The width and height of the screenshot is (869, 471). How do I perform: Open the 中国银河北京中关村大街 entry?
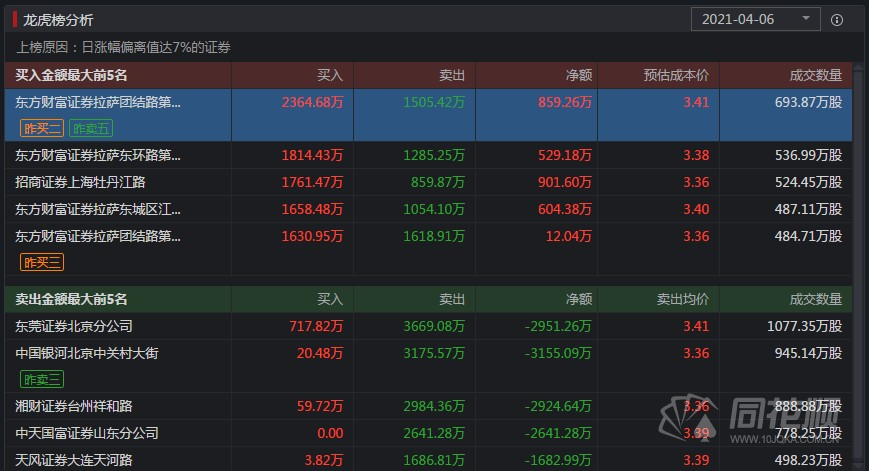[87, 353]
